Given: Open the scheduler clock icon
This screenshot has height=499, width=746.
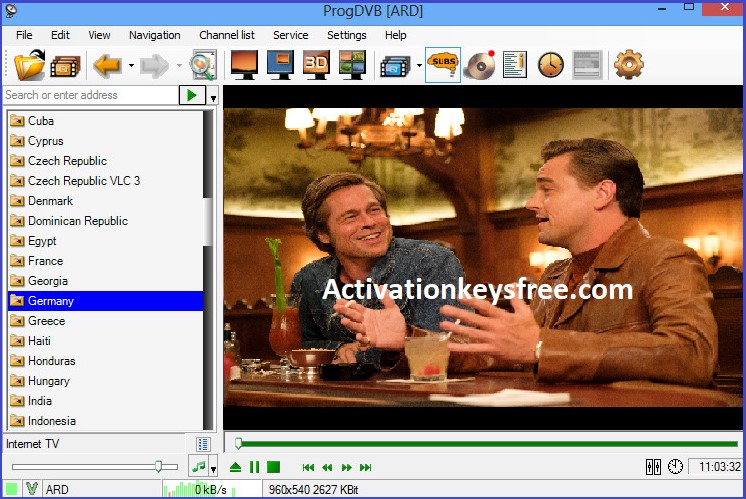Looking at the screenshot, I should [551, 65].
